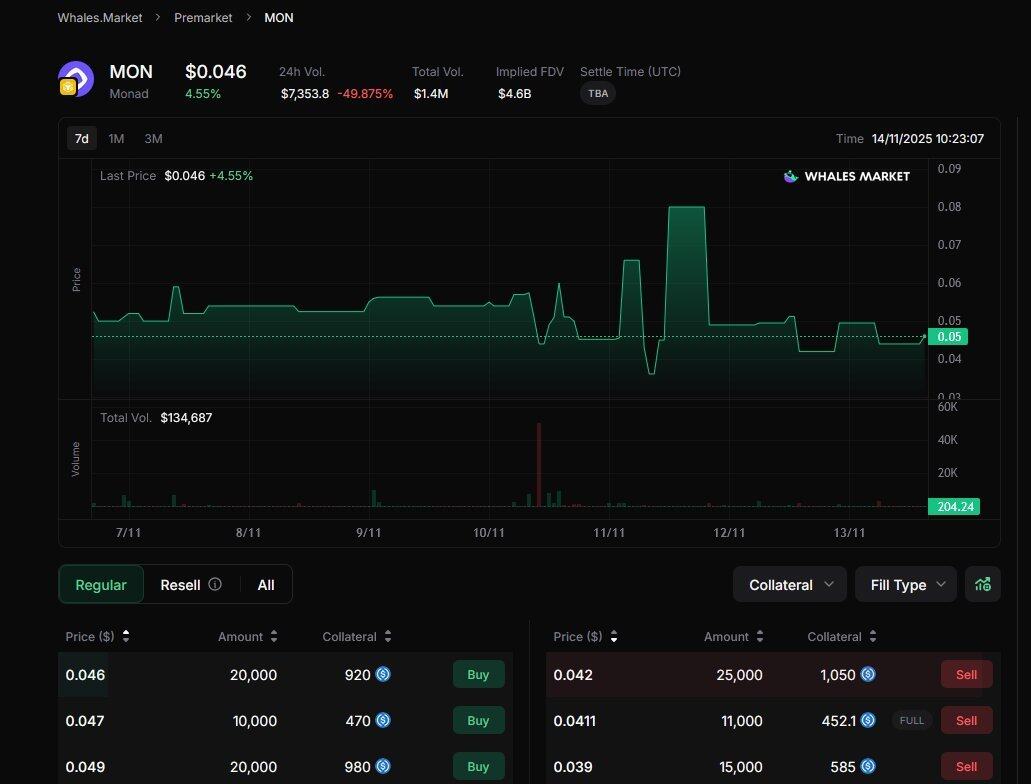Click the MON token logo icon
The width and height of the screenshot is (1031, 784).
click(75, 79)
